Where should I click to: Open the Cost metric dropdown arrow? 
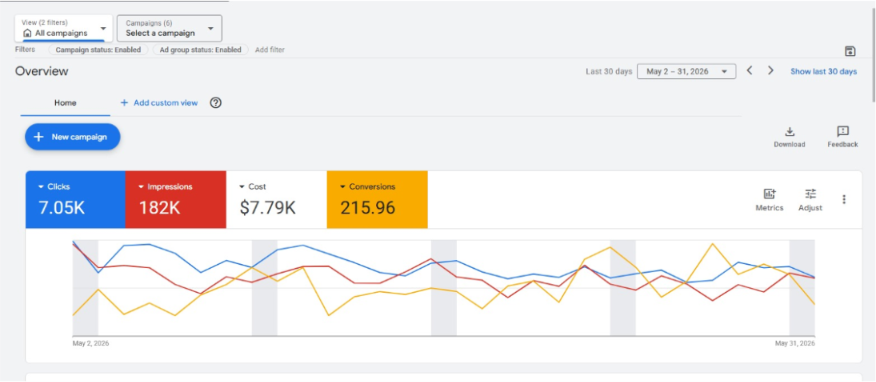tap(242, 187)
